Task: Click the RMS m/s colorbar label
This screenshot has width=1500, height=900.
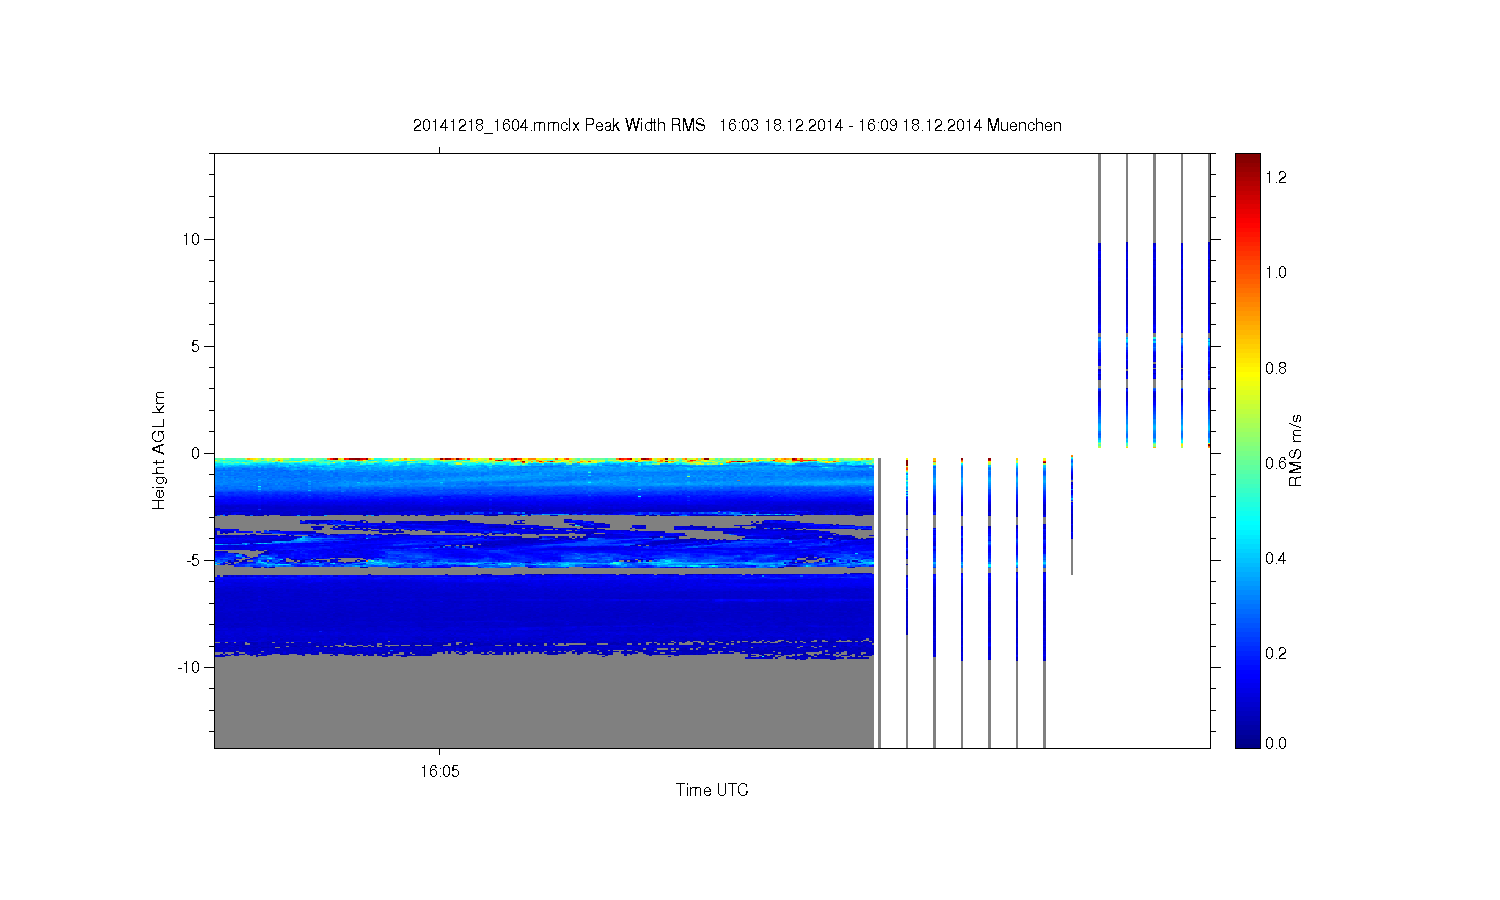Action: [x=1295, y=451]
